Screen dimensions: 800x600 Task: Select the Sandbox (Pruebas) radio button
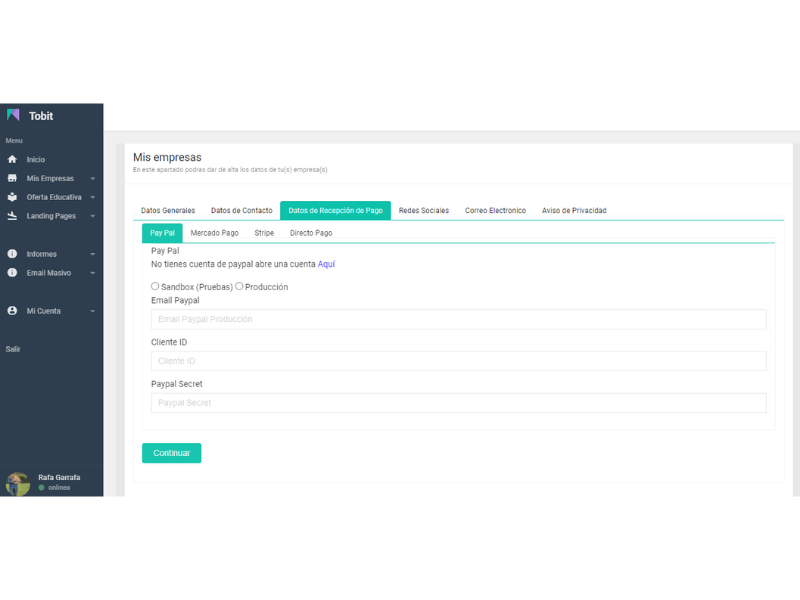(x=155, y=286)
